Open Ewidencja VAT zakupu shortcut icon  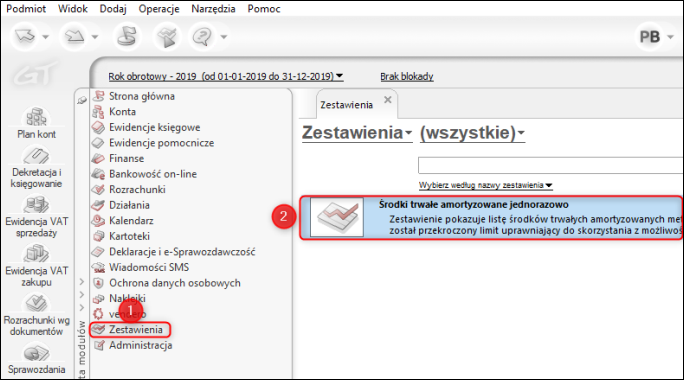(37, 253)
